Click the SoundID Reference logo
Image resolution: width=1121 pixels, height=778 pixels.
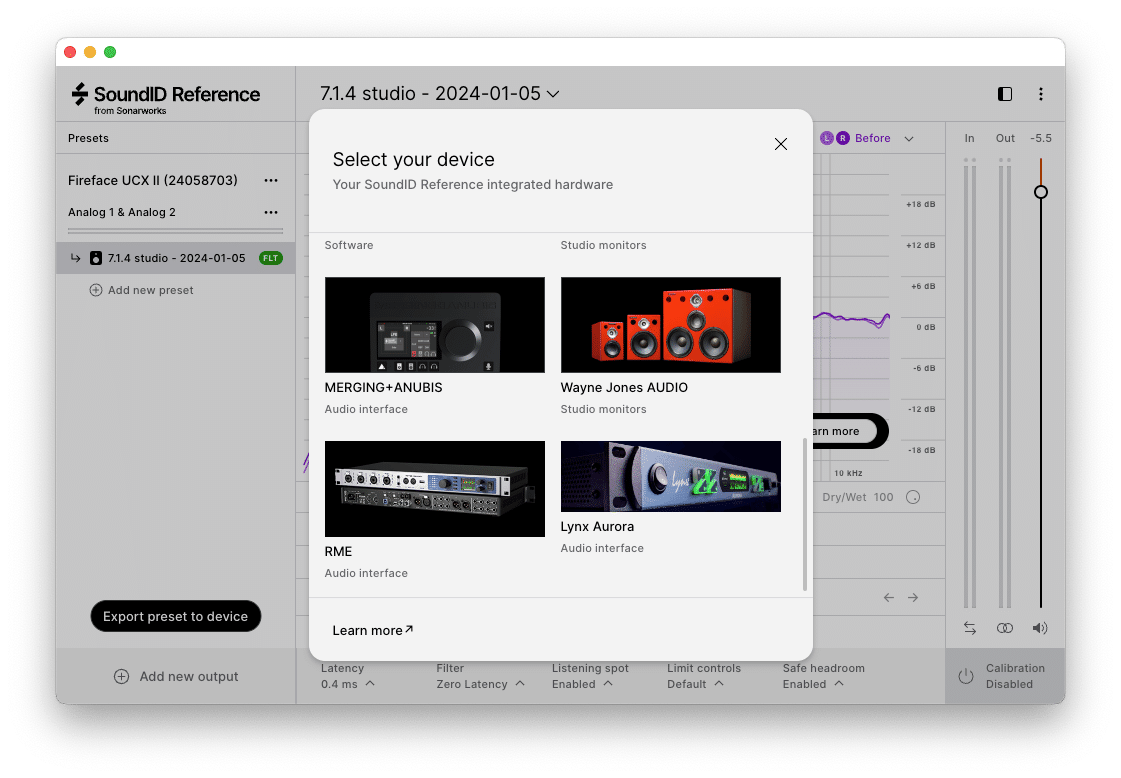click(x=166, y=98)
